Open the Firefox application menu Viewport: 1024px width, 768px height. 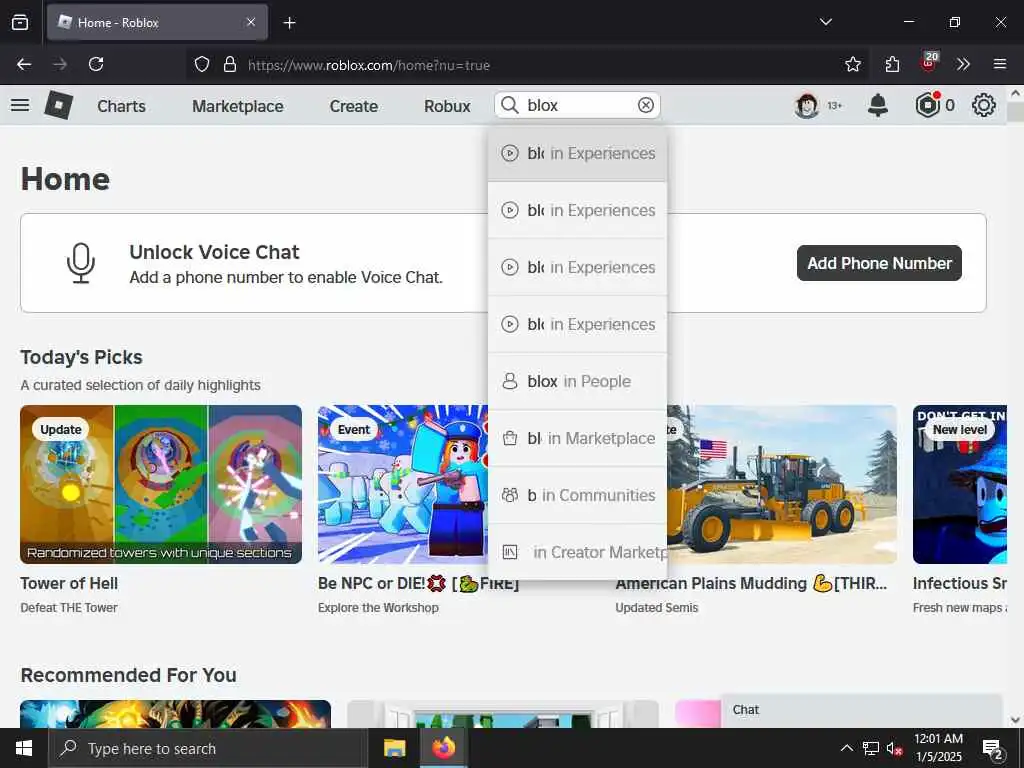click(1000, 64)
